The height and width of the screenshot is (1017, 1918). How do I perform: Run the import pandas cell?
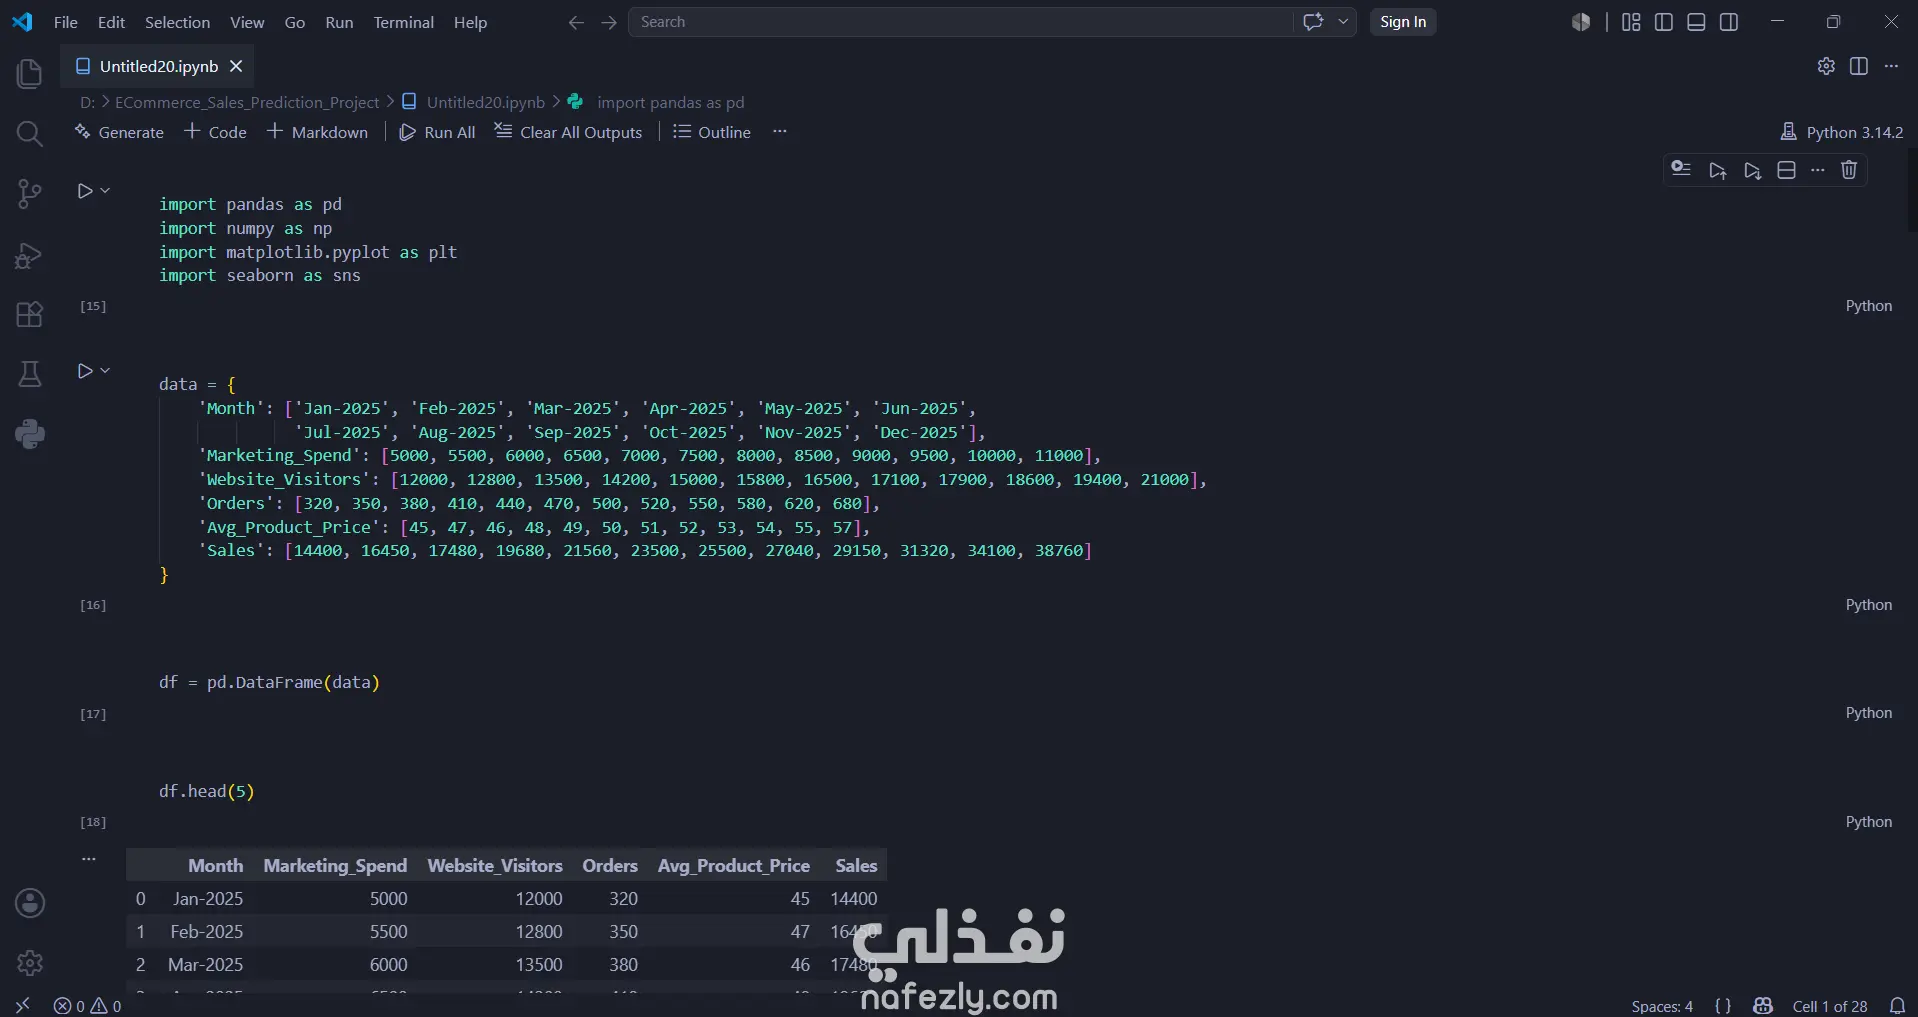pyautogui.click(x=85, y=191)
